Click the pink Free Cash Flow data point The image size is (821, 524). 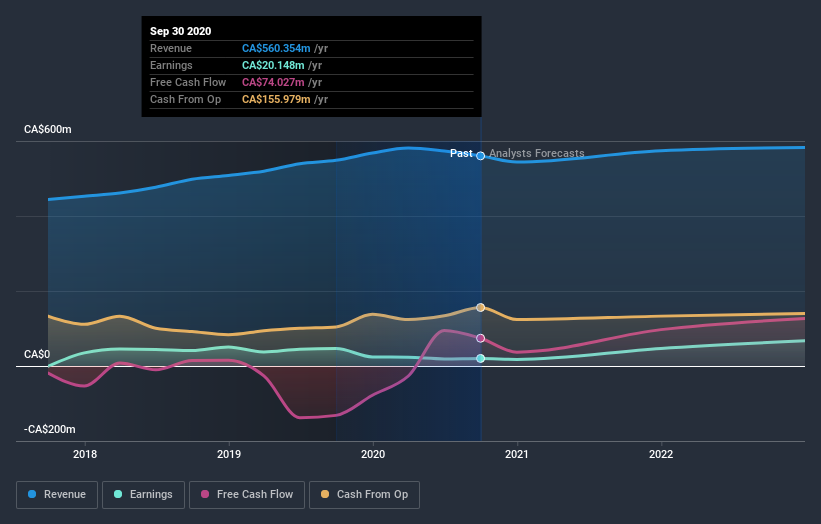(x=480, y=338)
